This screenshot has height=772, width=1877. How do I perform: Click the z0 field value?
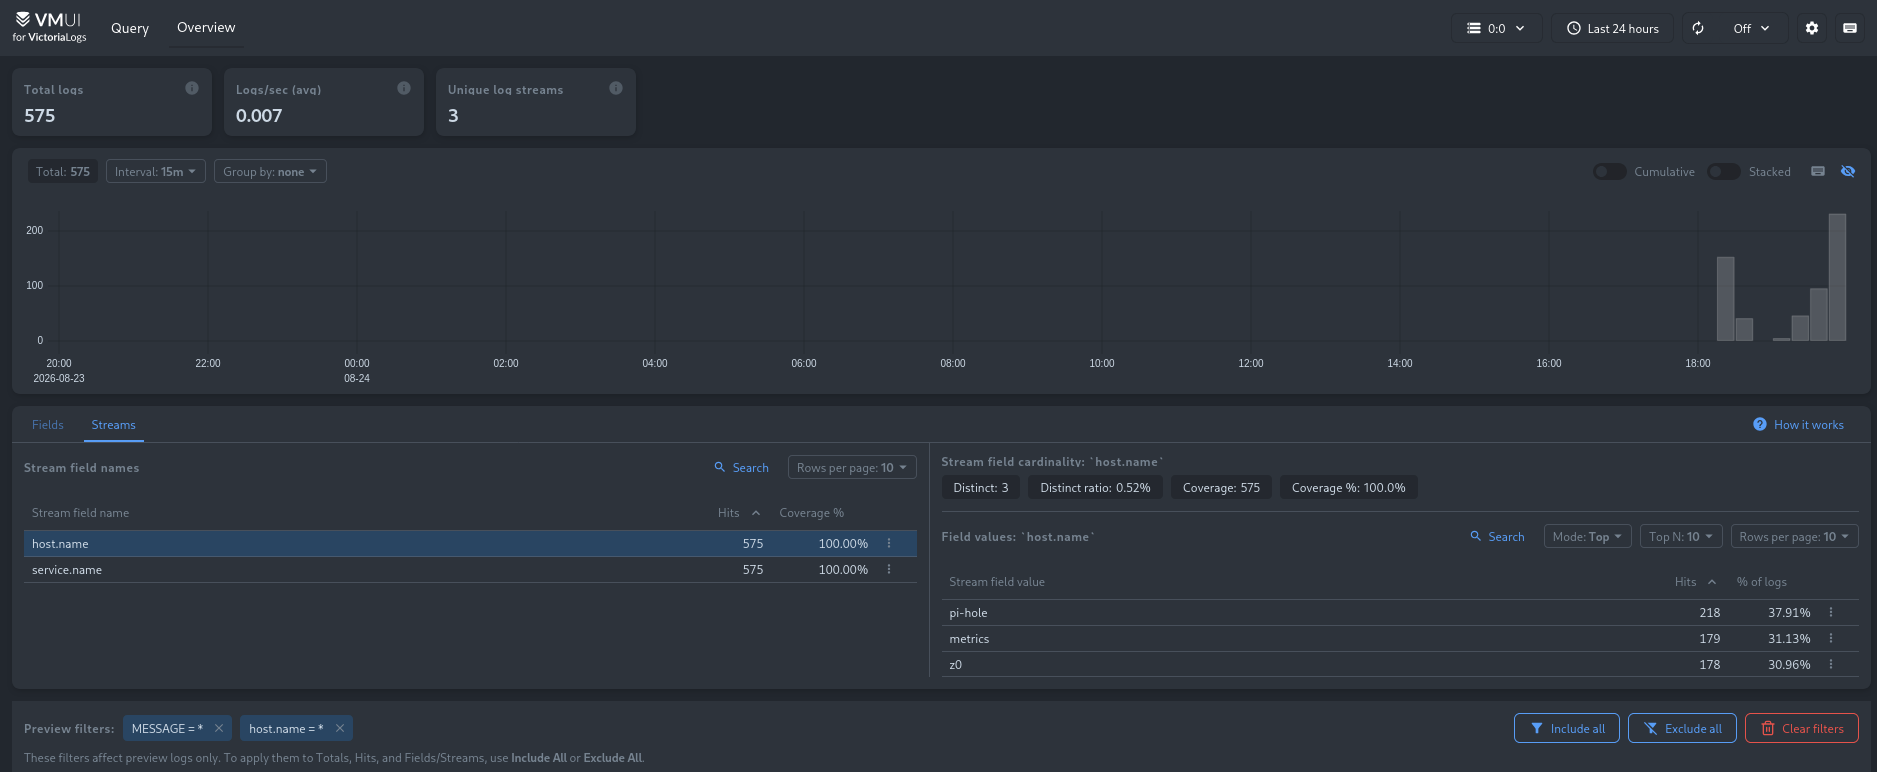pos(956,664)
